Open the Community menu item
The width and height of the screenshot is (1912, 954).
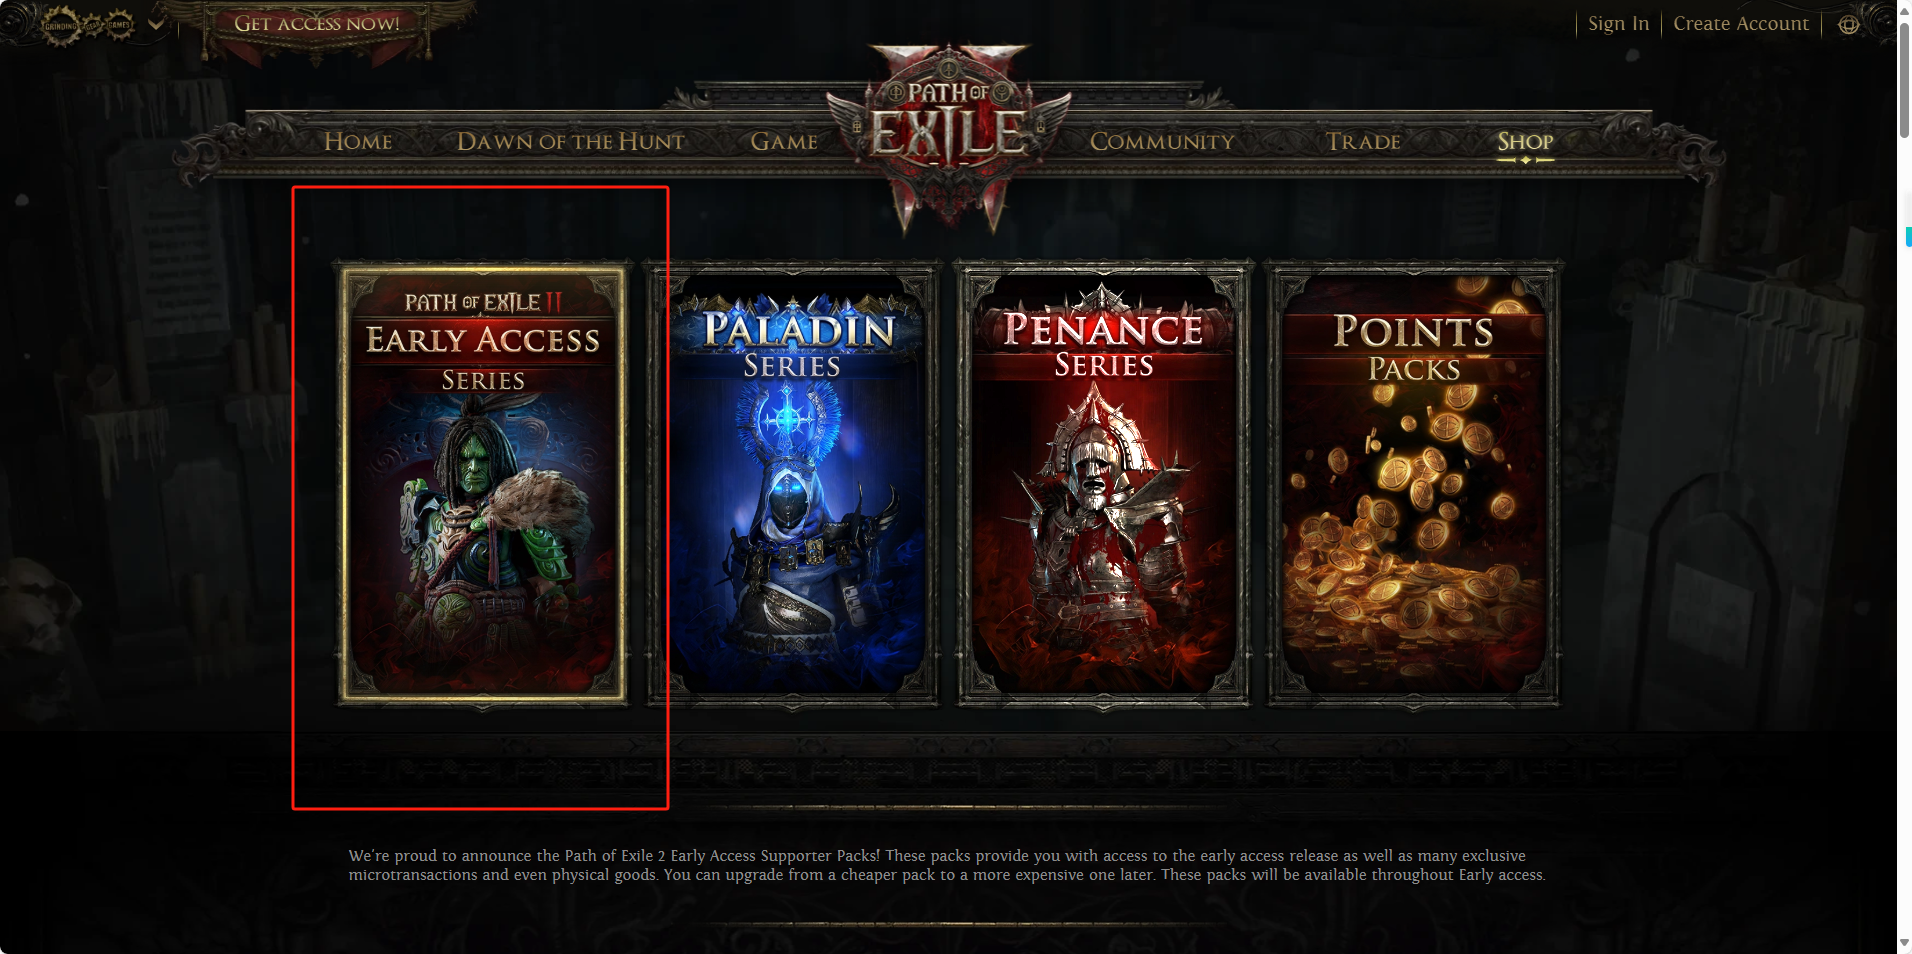(1162, 142)
